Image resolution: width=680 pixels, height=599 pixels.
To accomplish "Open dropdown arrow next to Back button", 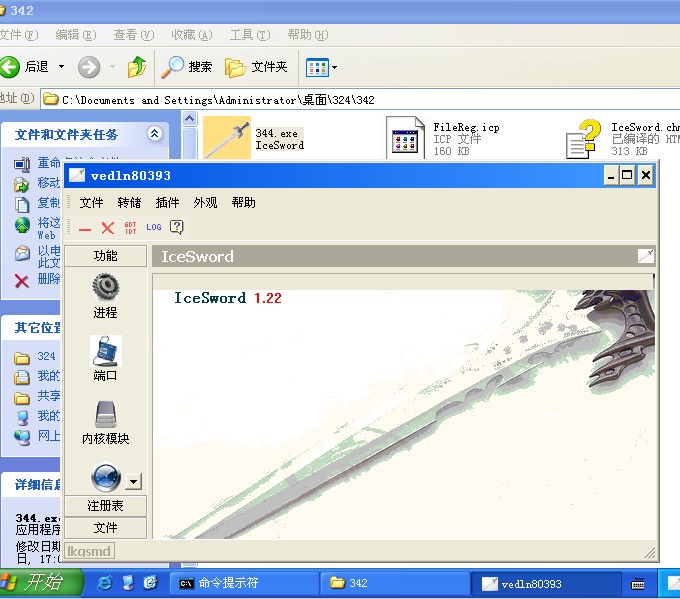I will pos(61,67).
